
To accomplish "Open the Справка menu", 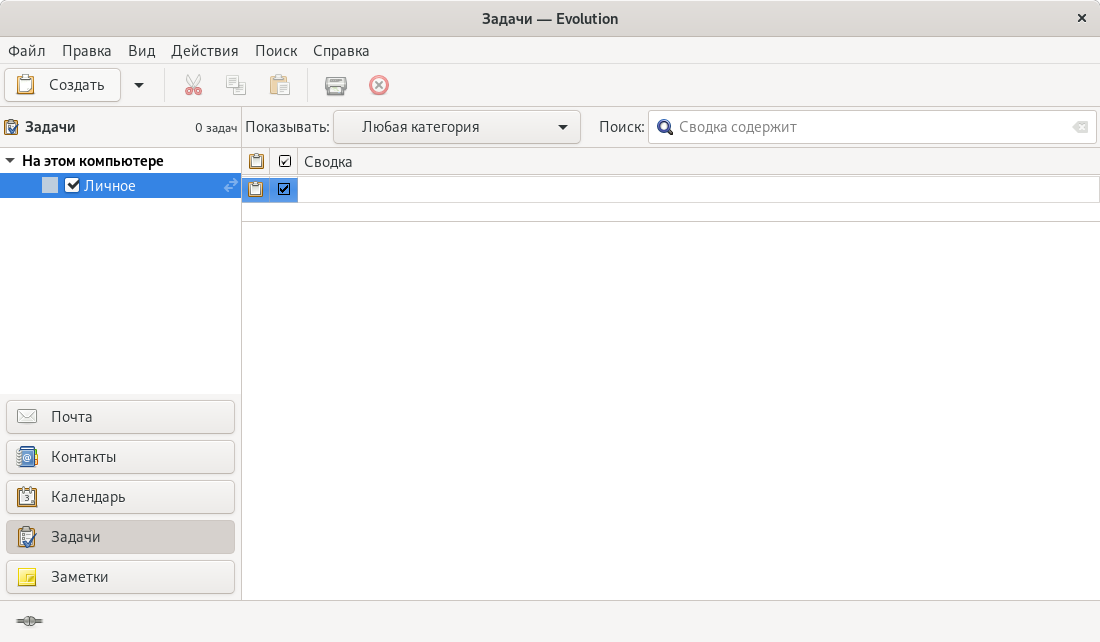I will (341, 51).
